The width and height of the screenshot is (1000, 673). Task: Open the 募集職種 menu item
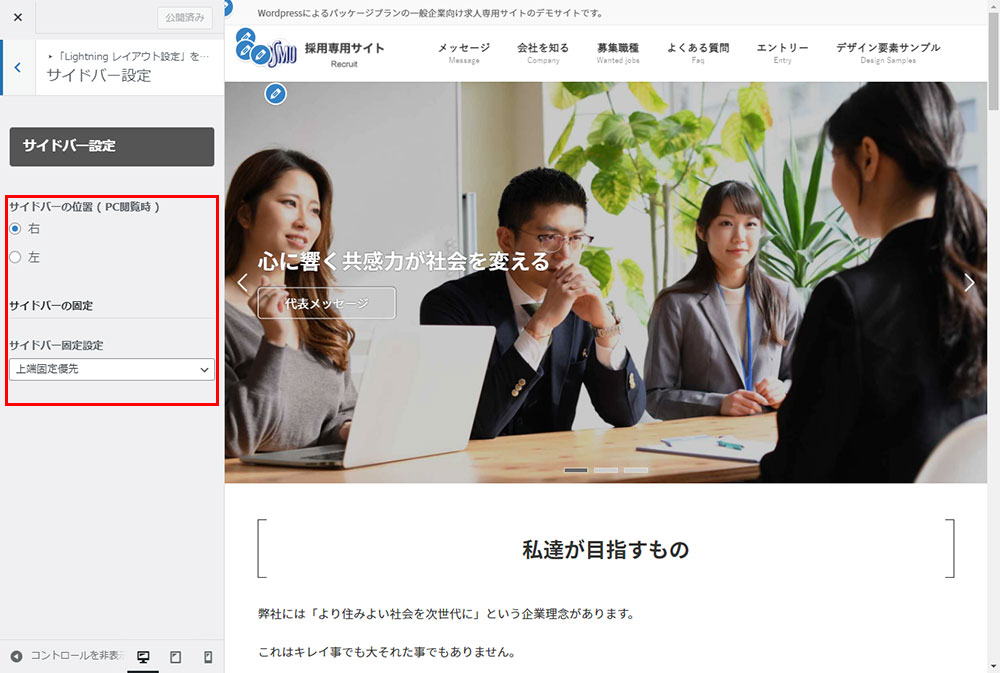[x=617, y=53]
